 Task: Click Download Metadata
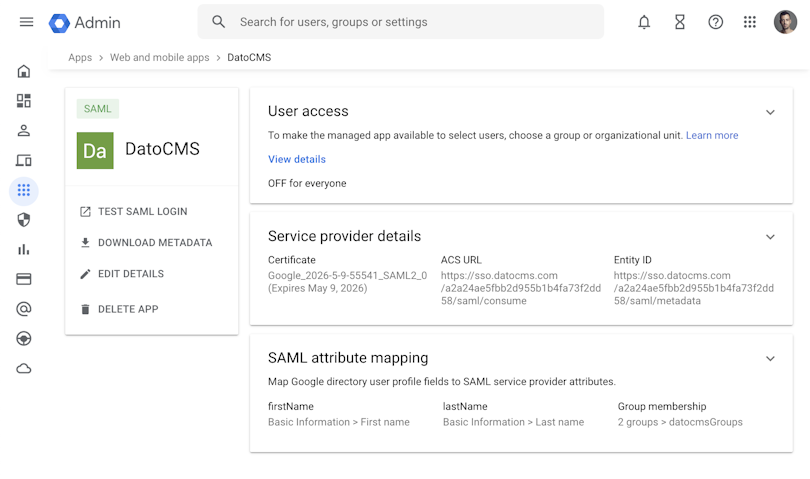click(x=146, y=242)
